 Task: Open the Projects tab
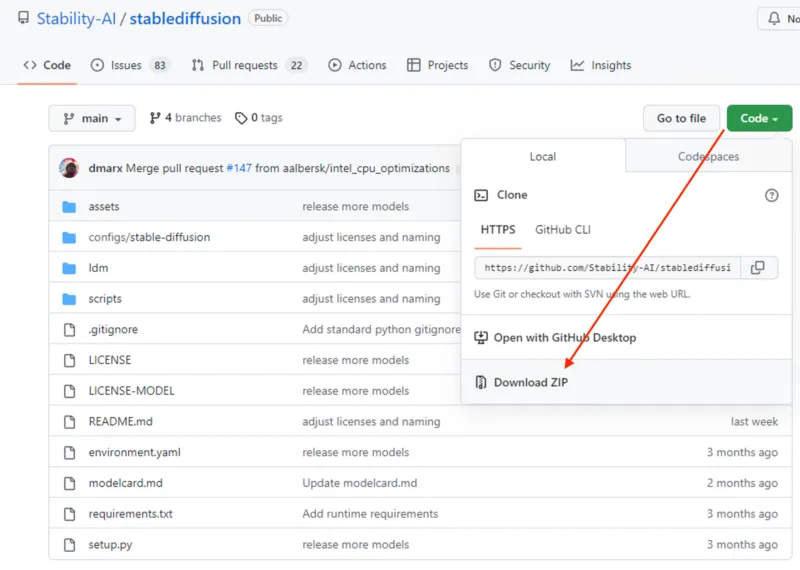click(x=438, y=65)
